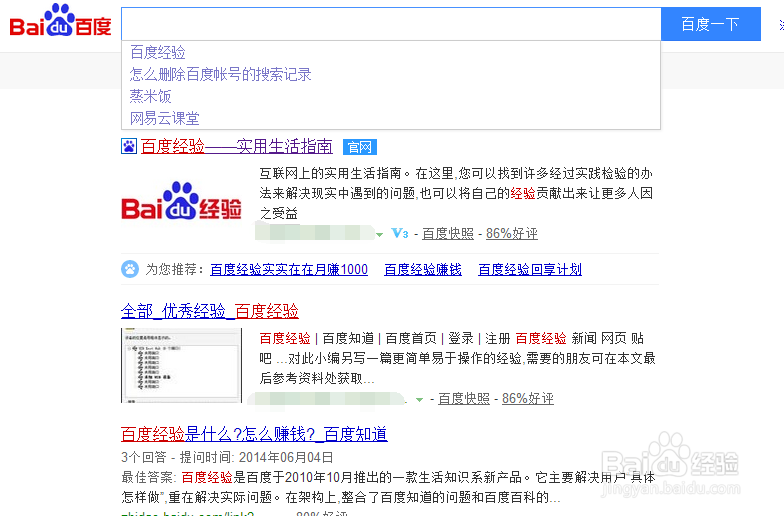Click the round paw icon beside 为您推荐
Screen dimensions: 784x516
[130, 269]
